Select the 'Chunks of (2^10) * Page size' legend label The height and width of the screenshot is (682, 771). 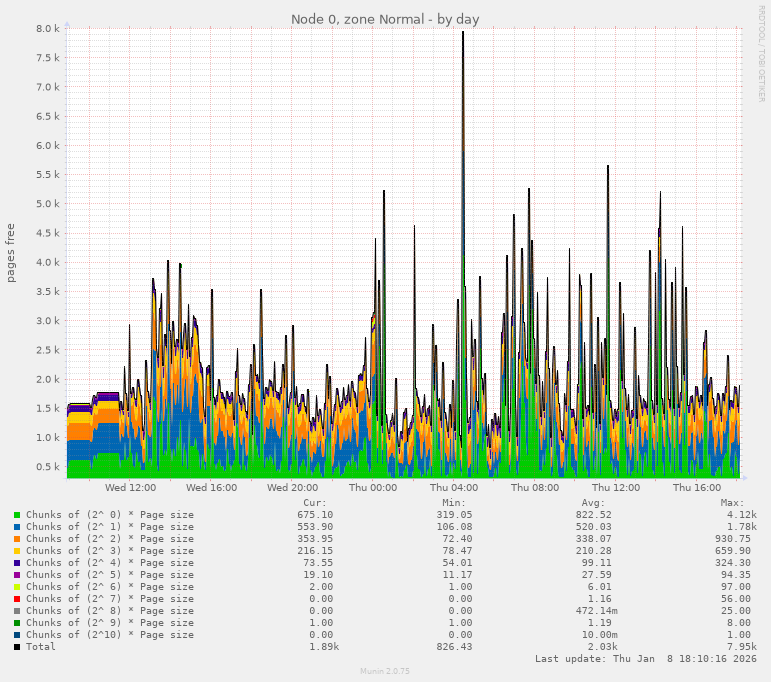point(110,635)
